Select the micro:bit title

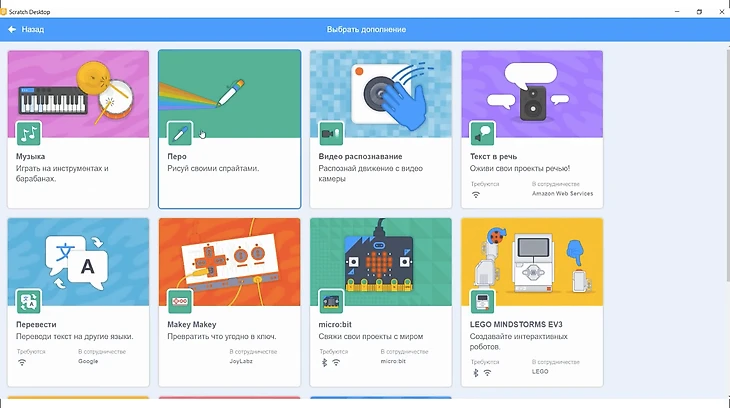[335, 324]
